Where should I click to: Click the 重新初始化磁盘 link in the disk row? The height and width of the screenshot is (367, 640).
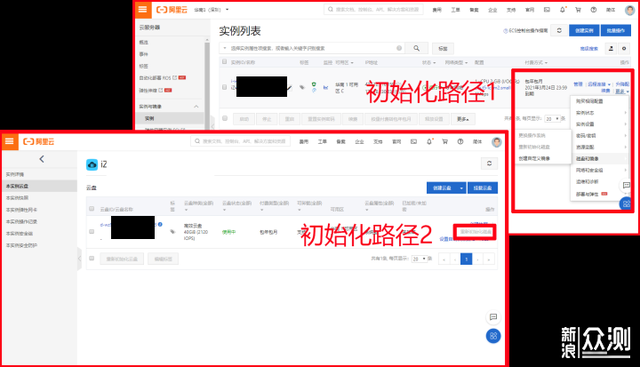coord(475,231)
